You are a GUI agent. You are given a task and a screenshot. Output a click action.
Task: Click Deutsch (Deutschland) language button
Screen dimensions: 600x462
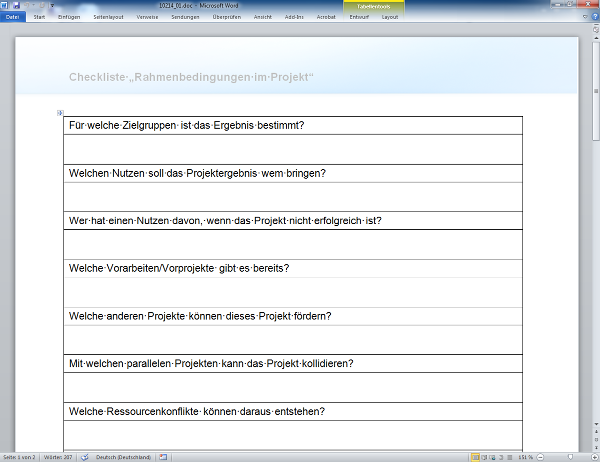[x=124, y=457]
